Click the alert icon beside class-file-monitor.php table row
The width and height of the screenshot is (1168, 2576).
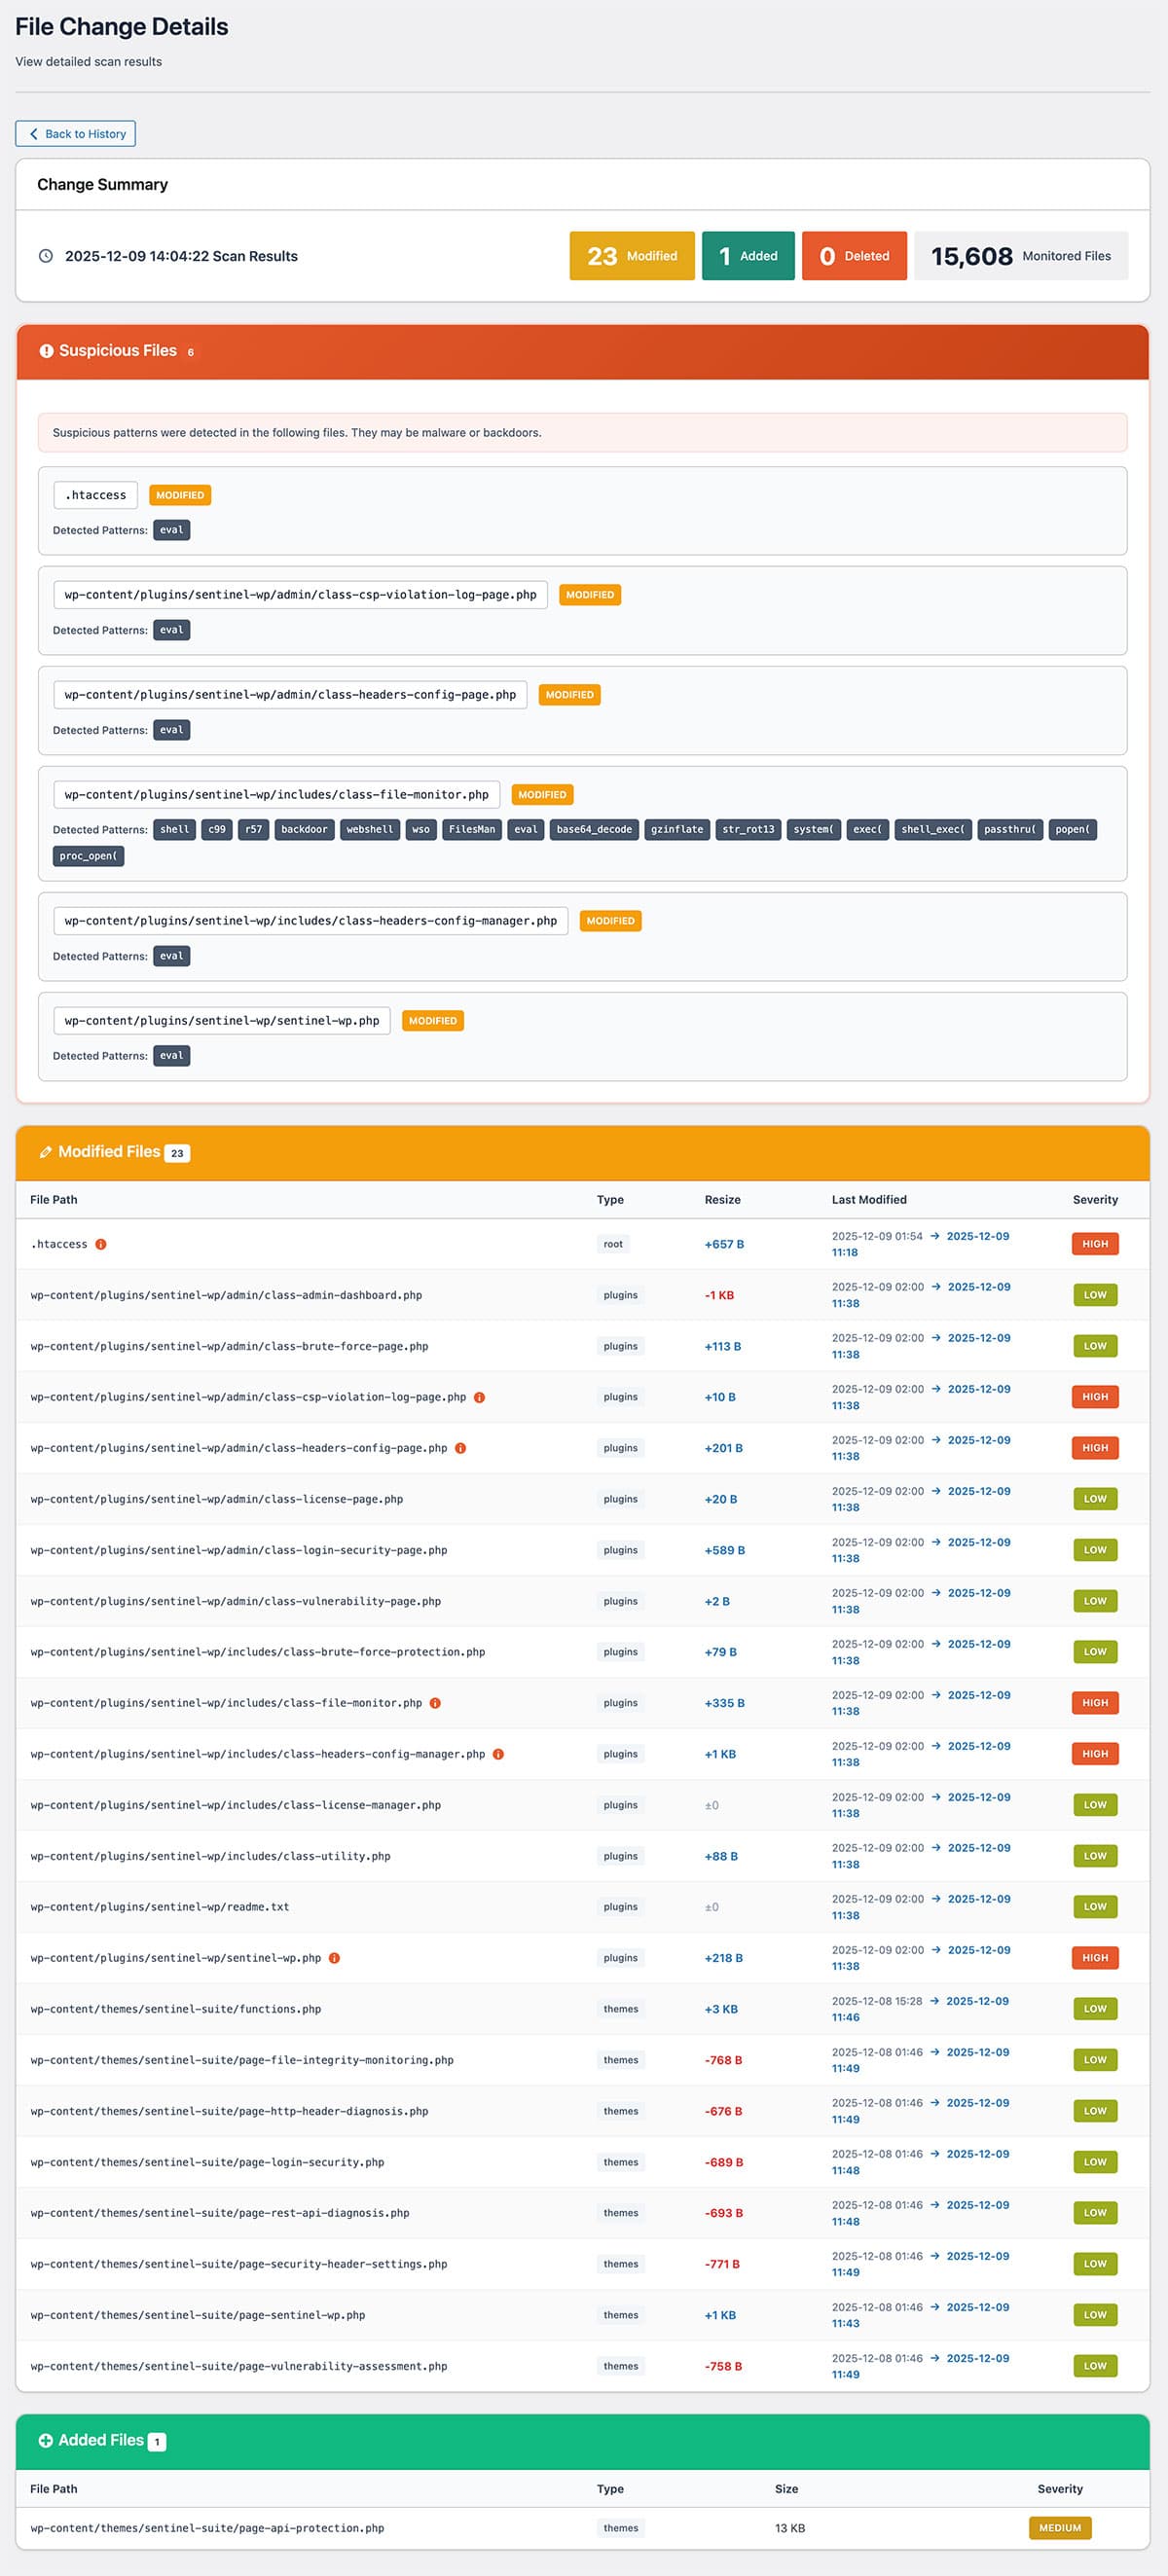coord(436,1703)
